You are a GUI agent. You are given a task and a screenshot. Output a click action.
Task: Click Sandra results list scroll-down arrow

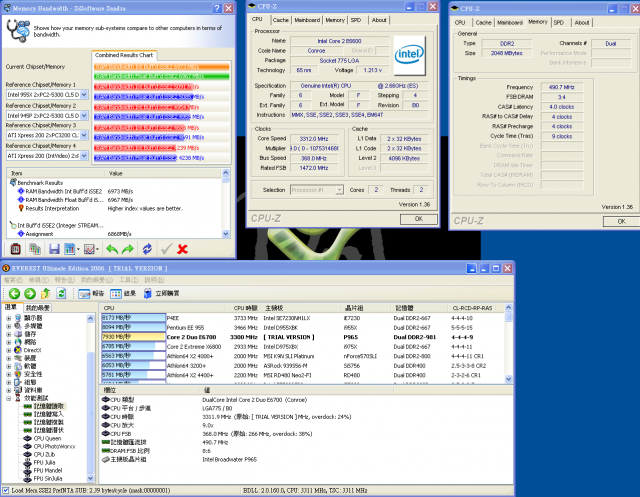click(226, 234)
